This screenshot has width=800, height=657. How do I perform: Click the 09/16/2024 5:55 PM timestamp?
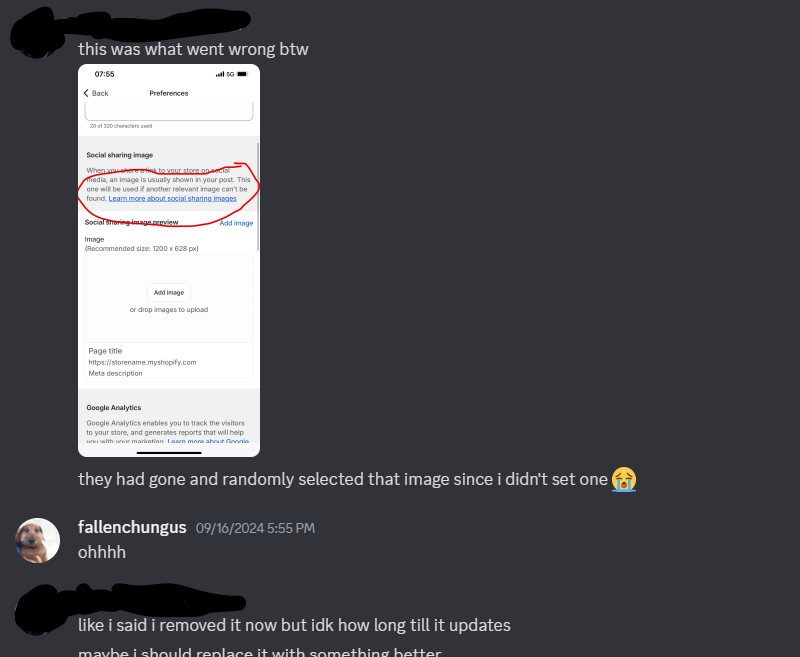(x=255, y=528)
